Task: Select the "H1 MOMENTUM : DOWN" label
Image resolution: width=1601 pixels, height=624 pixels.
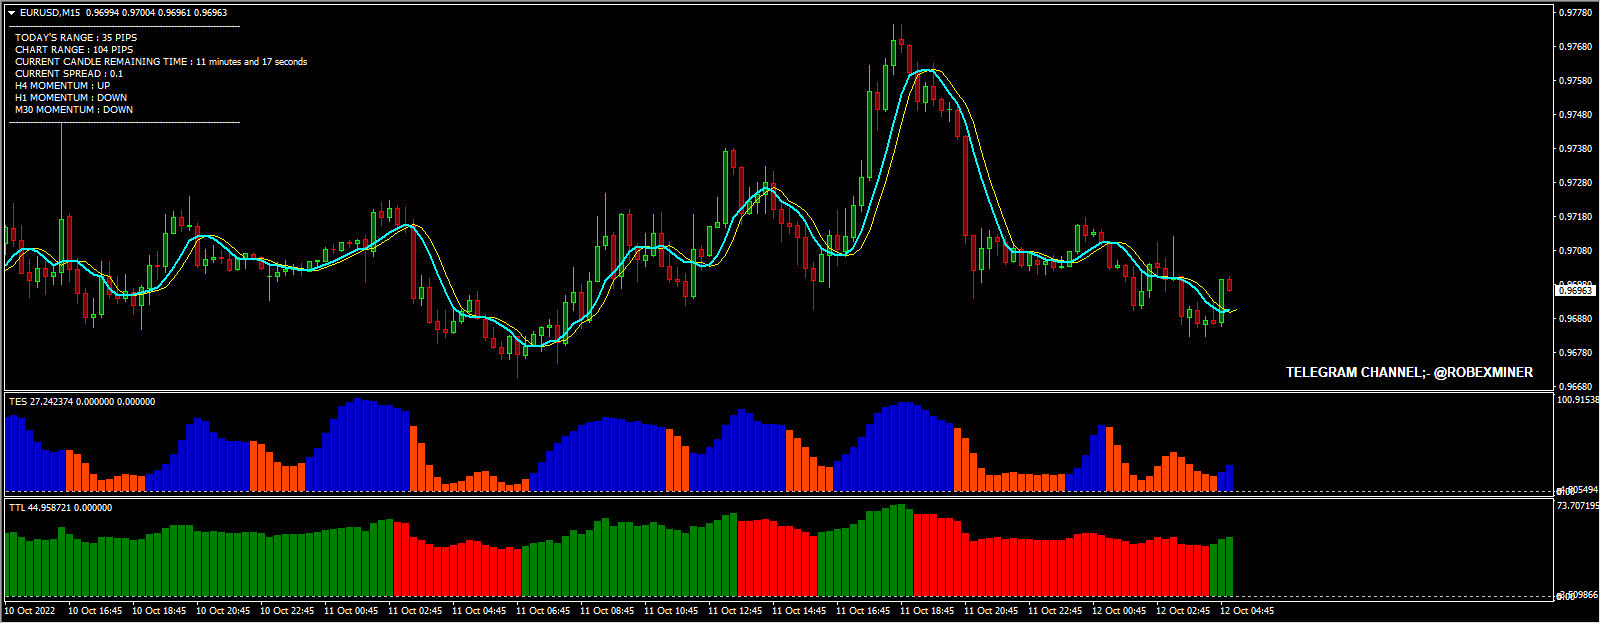Action: (71, 98)
